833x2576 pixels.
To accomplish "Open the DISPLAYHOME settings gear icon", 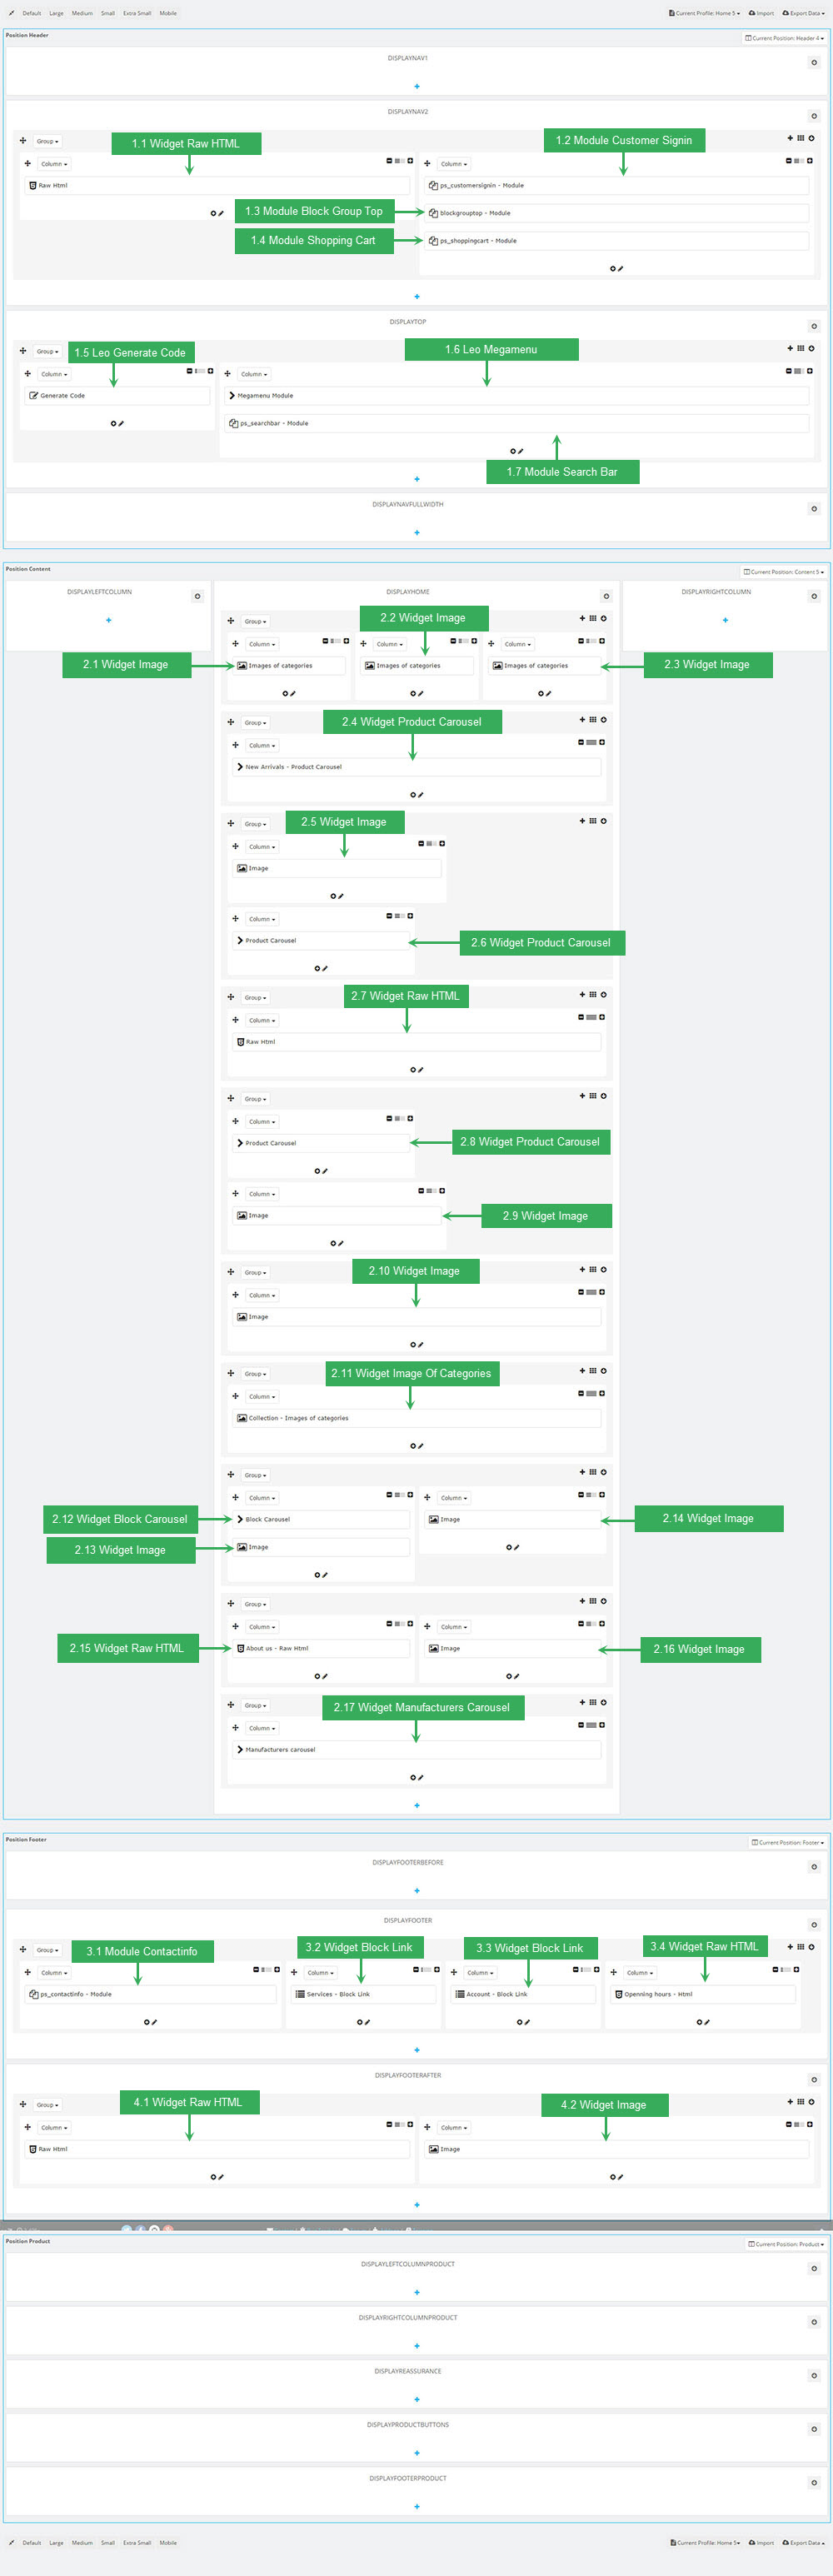I will [606, 596].
